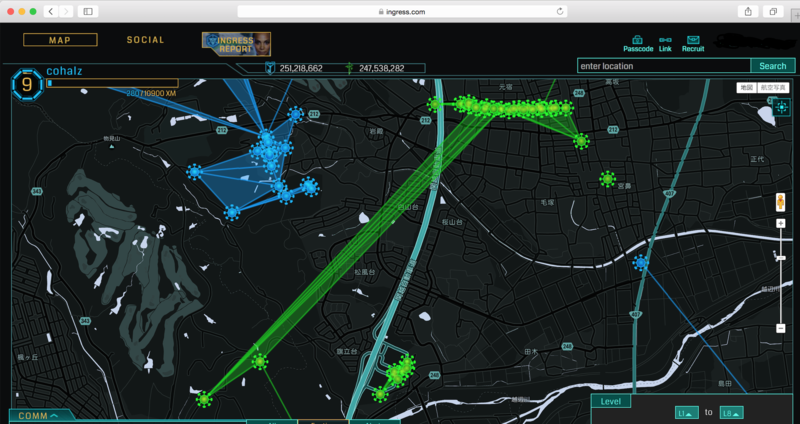Center map with the locate crosshair icon
The height and width of the screenshot is (424, 800).
pyautogui.click(x=781, y=108)
